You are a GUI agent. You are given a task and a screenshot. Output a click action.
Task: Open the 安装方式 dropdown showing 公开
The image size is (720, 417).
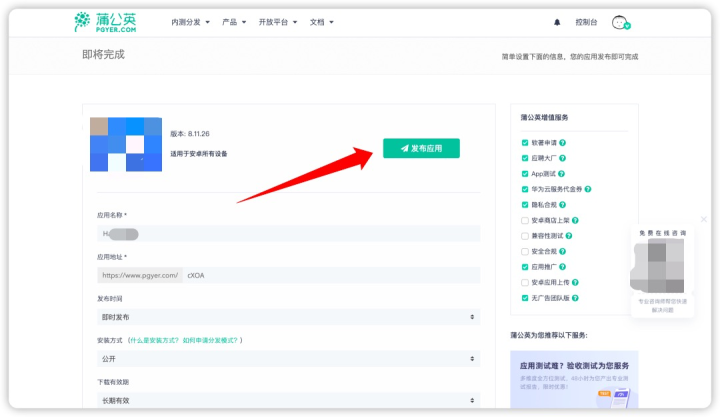pos(288,359)
